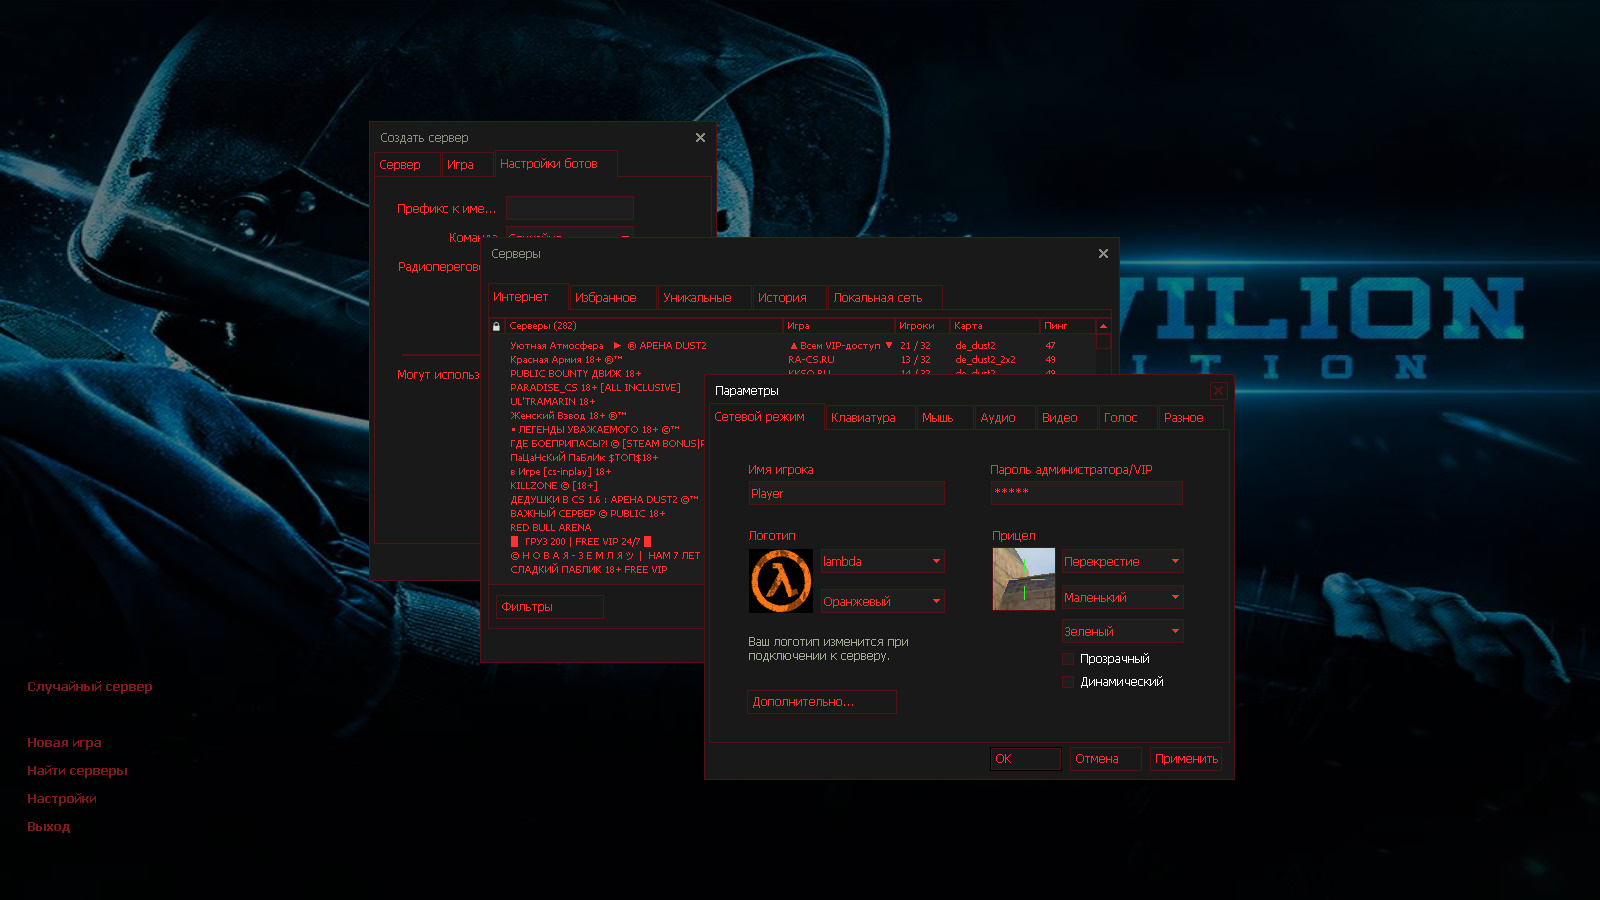1600x900 pixels.
Task: Close the Серверы window
Action: click(x=1103, y=254)
